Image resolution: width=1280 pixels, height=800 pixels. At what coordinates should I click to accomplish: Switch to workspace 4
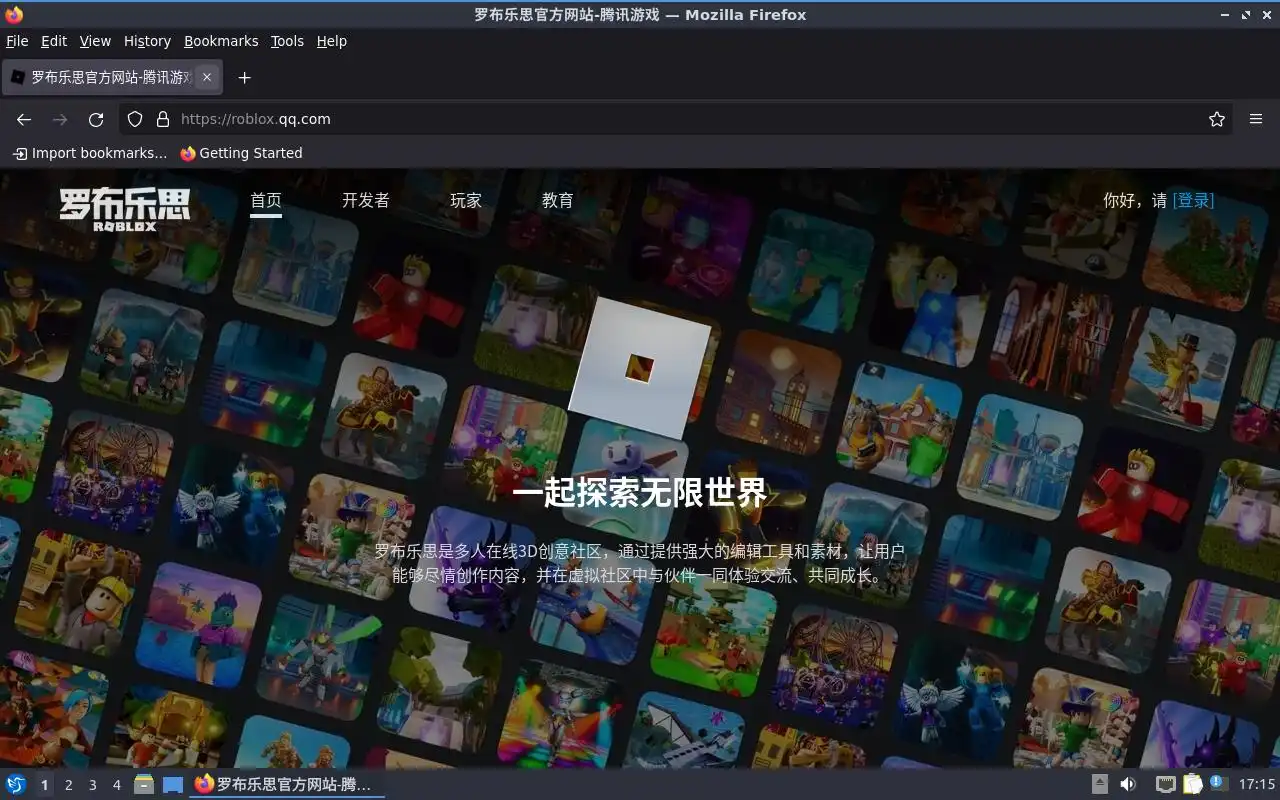pyautogui.click(x=117, y=785)
